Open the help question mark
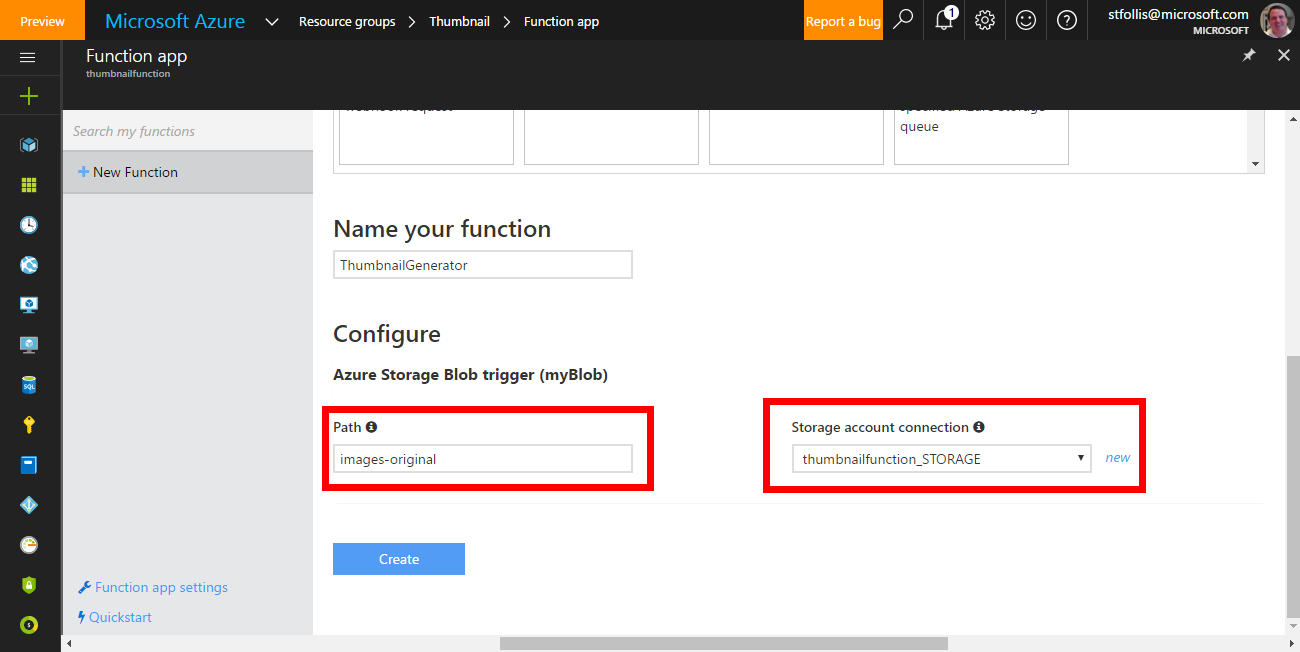This screenshot has width=1300, height=652. click(1067, 20)
